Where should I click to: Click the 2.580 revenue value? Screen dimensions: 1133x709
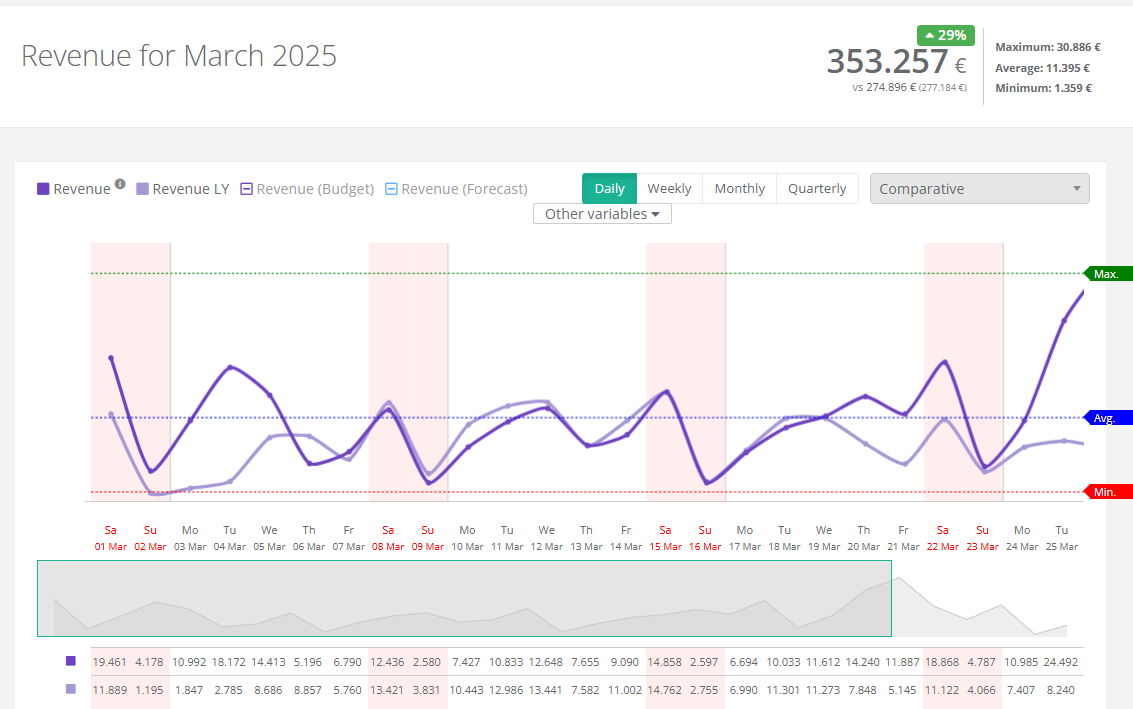(426, 662)
